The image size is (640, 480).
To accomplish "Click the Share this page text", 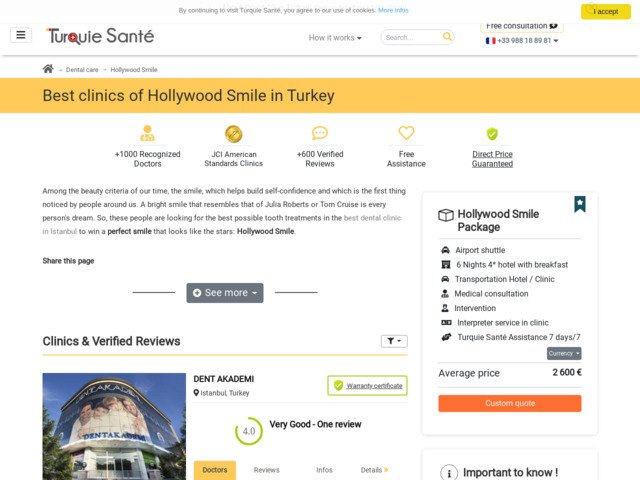I will pos(68,261).
